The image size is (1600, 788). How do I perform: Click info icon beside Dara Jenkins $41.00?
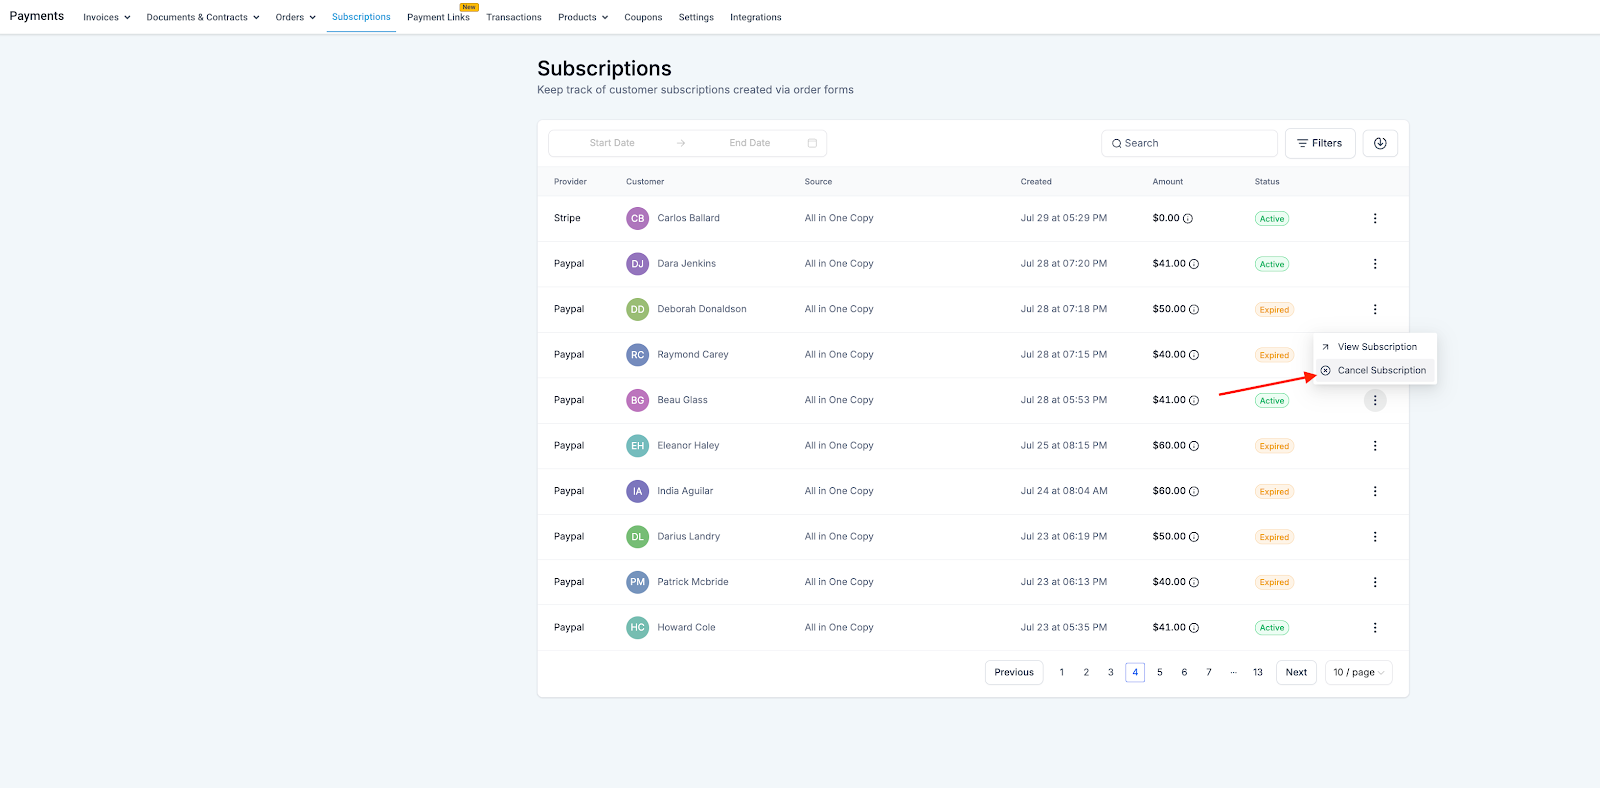pos(1194,264)
